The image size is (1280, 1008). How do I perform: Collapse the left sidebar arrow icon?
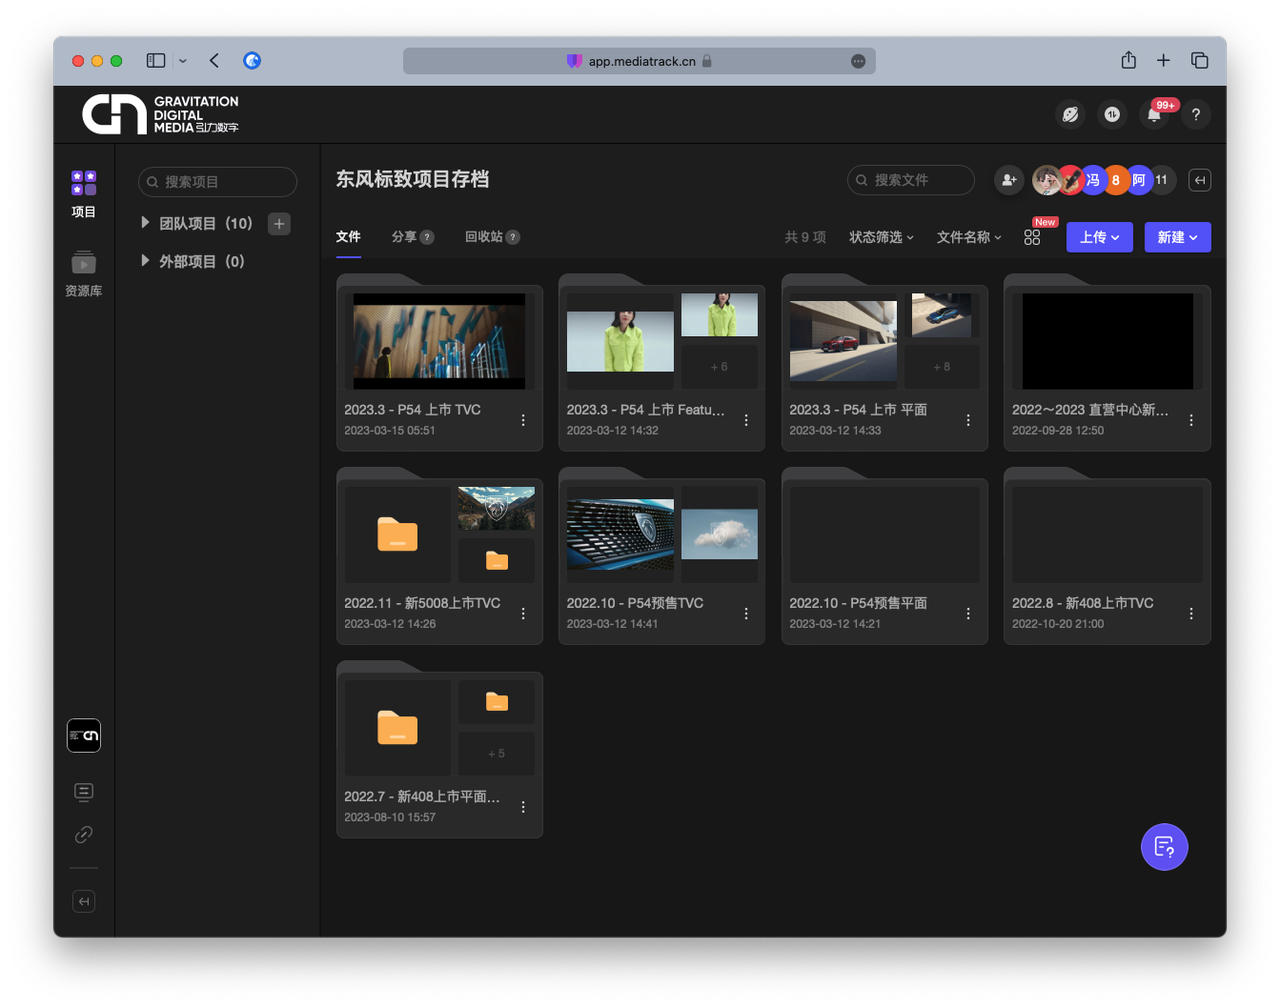click(84, 901)
